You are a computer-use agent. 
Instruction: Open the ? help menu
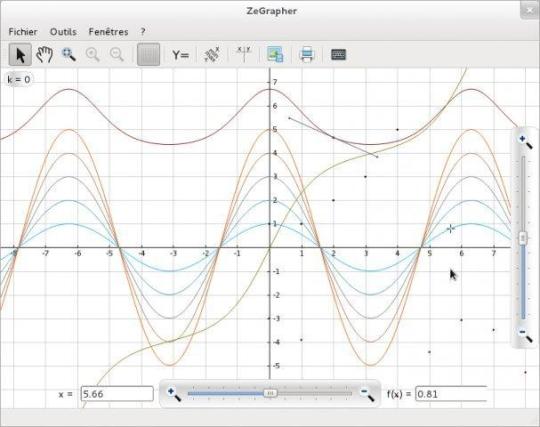[143, 32]
